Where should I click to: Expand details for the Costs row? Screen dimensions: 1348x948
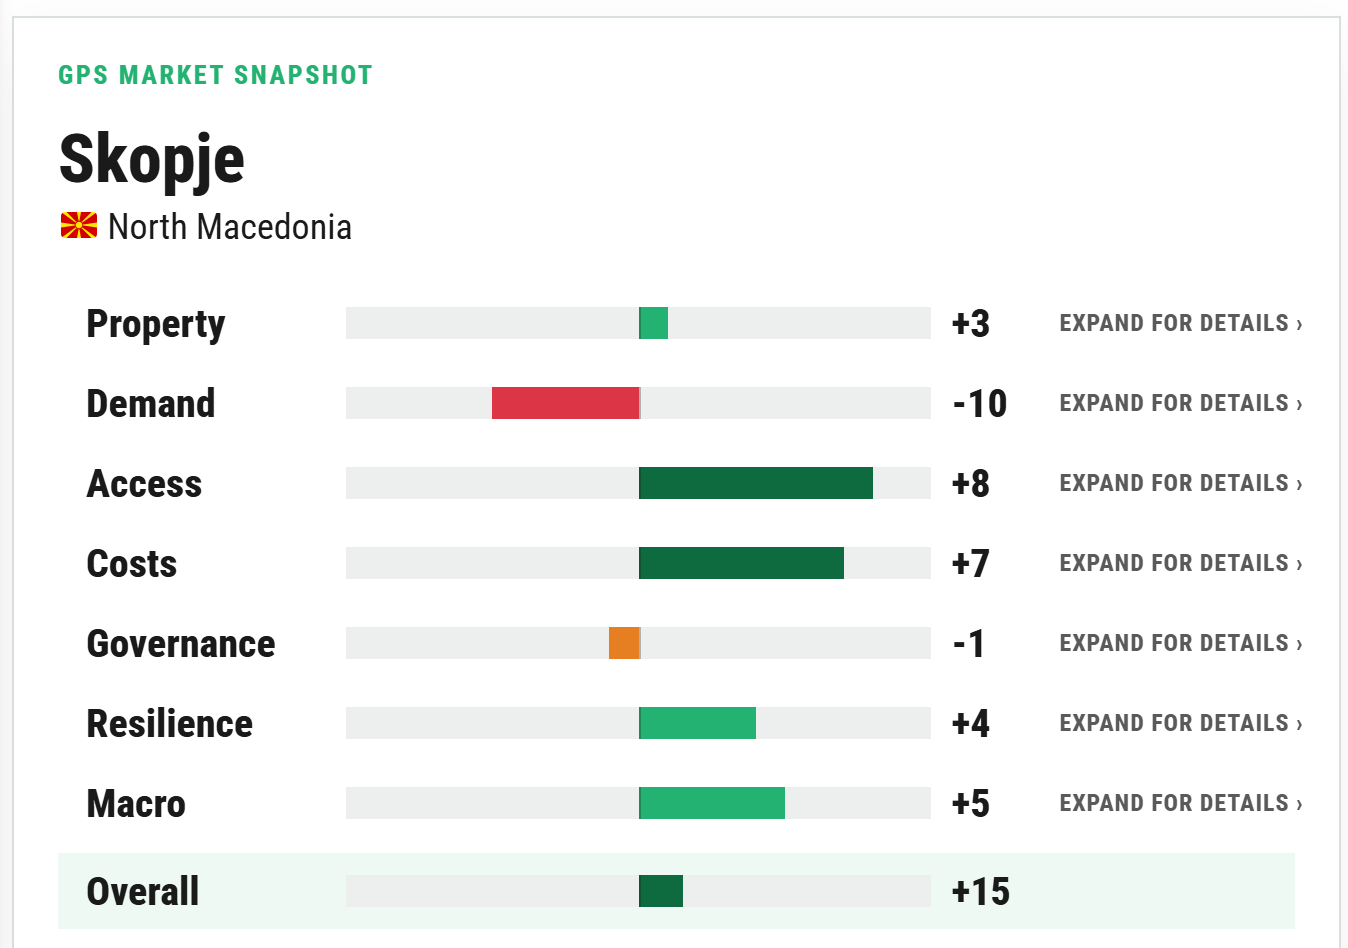click(1181, 563)
